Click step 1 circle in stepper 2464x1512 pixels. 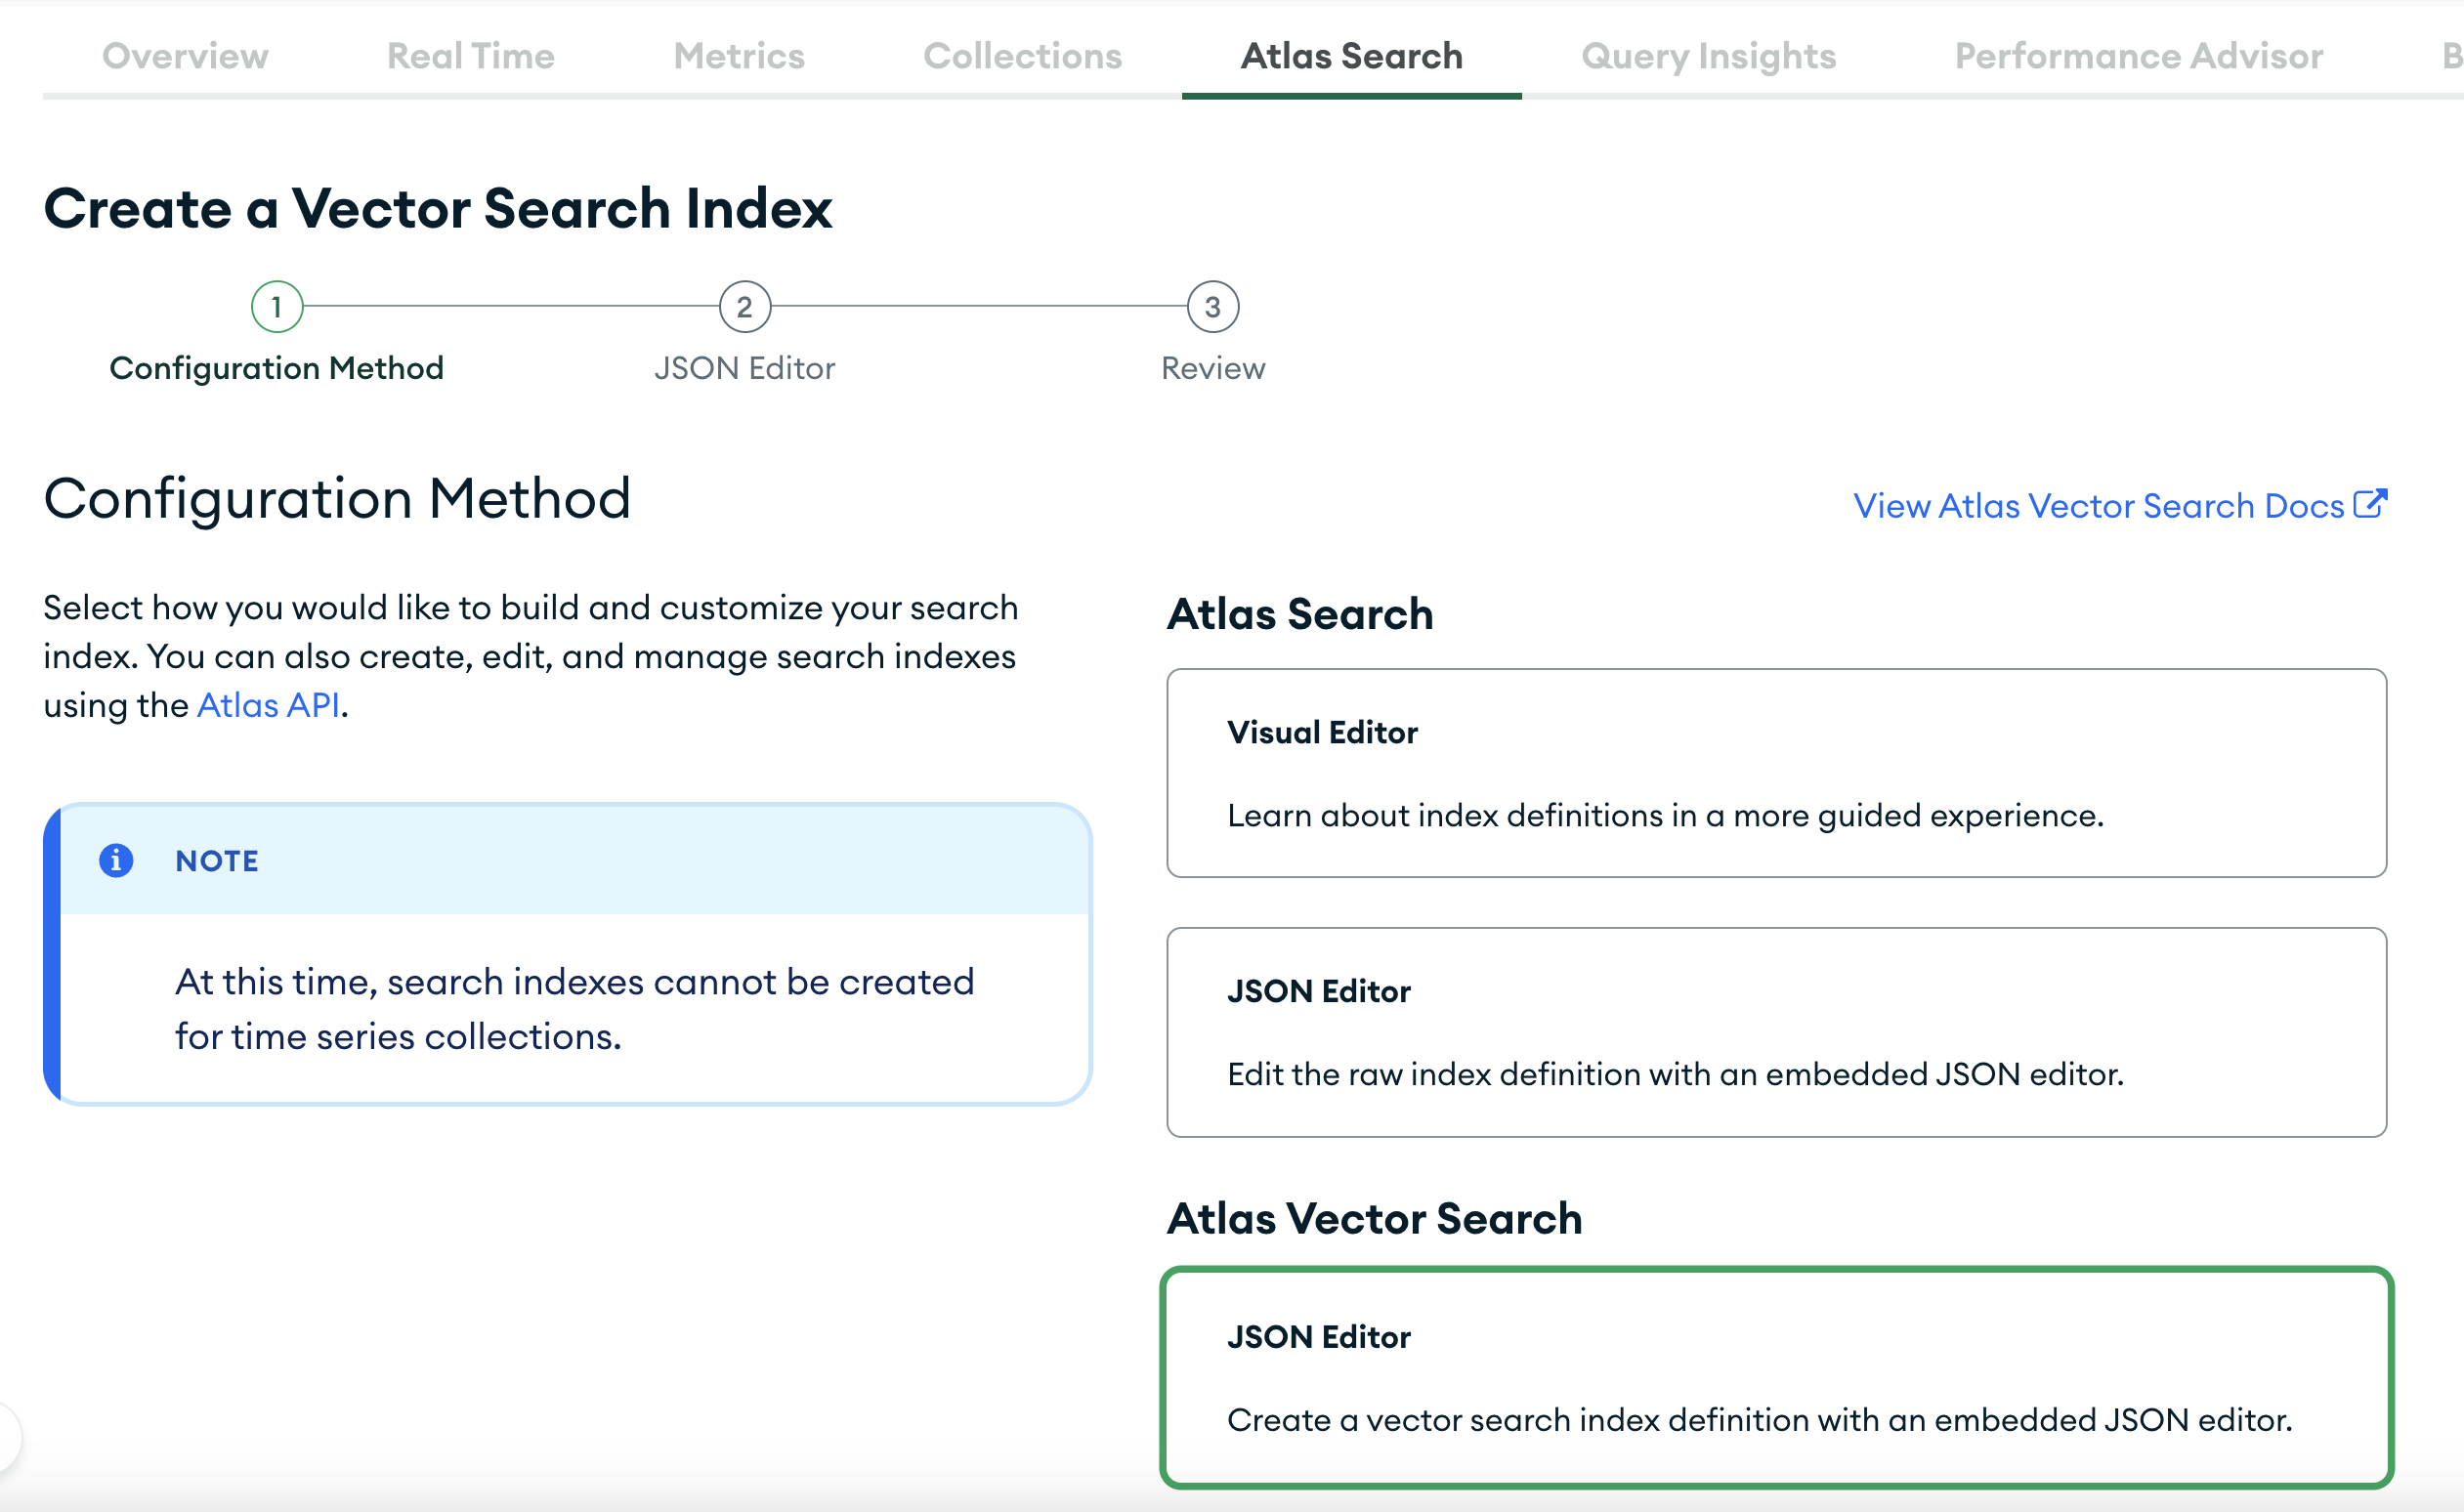click(x=277, y=307)
